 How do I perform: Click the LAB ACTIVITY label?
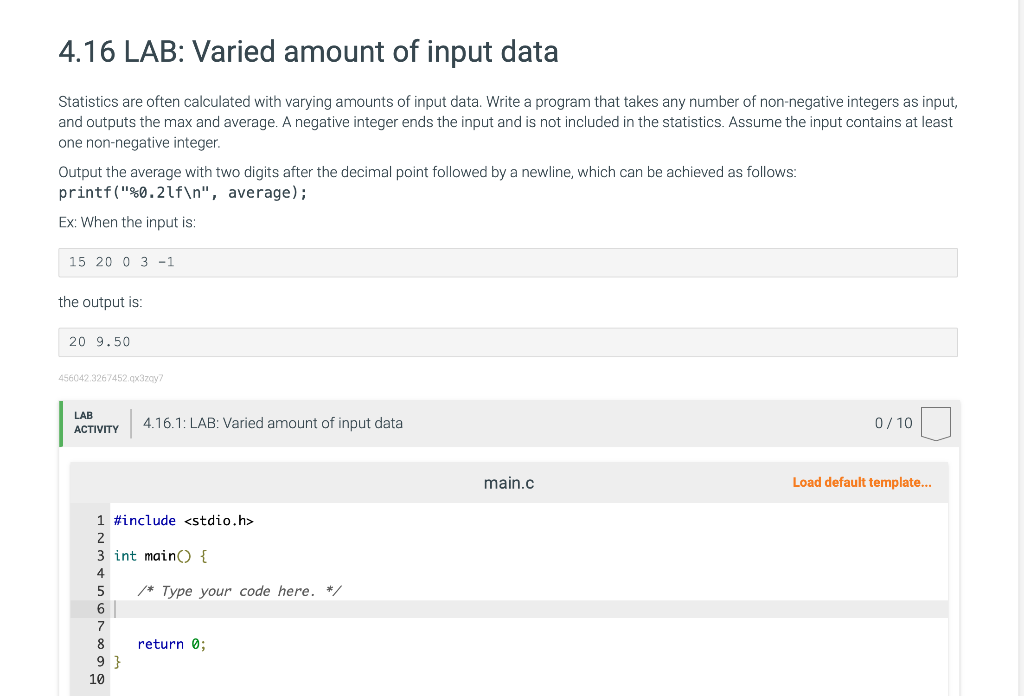pyautogui.click(x=96, y=422)
